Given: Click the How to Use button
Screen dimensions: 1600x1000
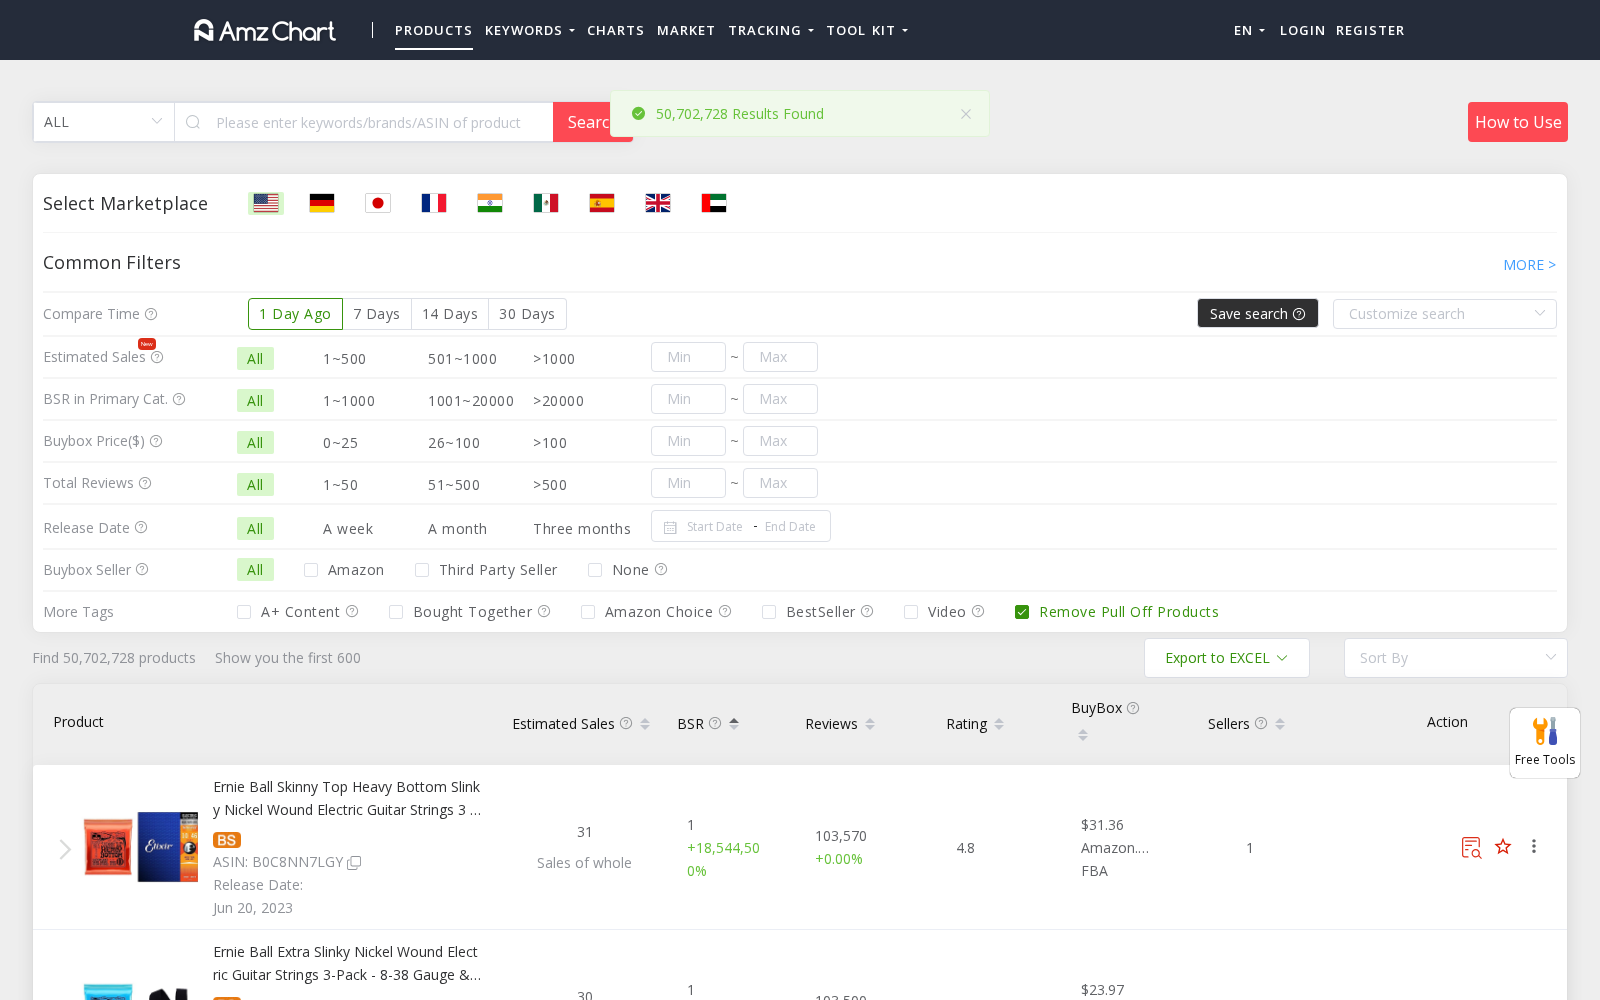Looking at the screenshot, I should [1518, 122].
